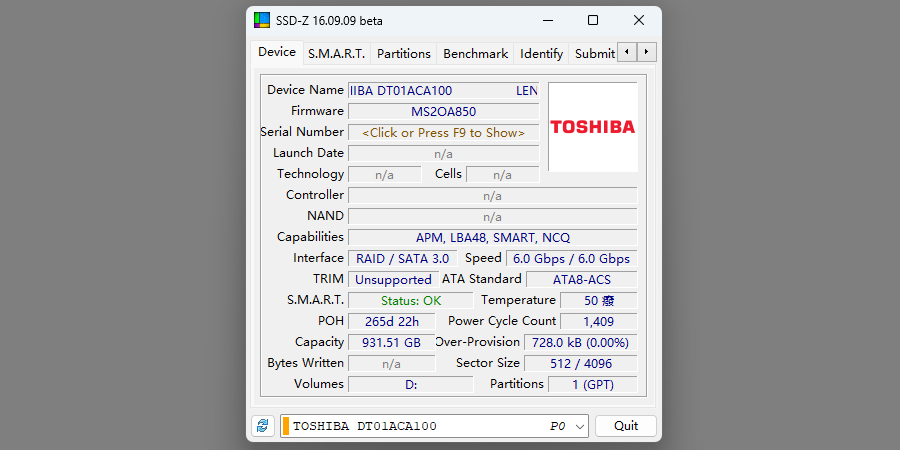Select the Identify tab
This screenshot has height=450, width=900.
tap(541, 54)
